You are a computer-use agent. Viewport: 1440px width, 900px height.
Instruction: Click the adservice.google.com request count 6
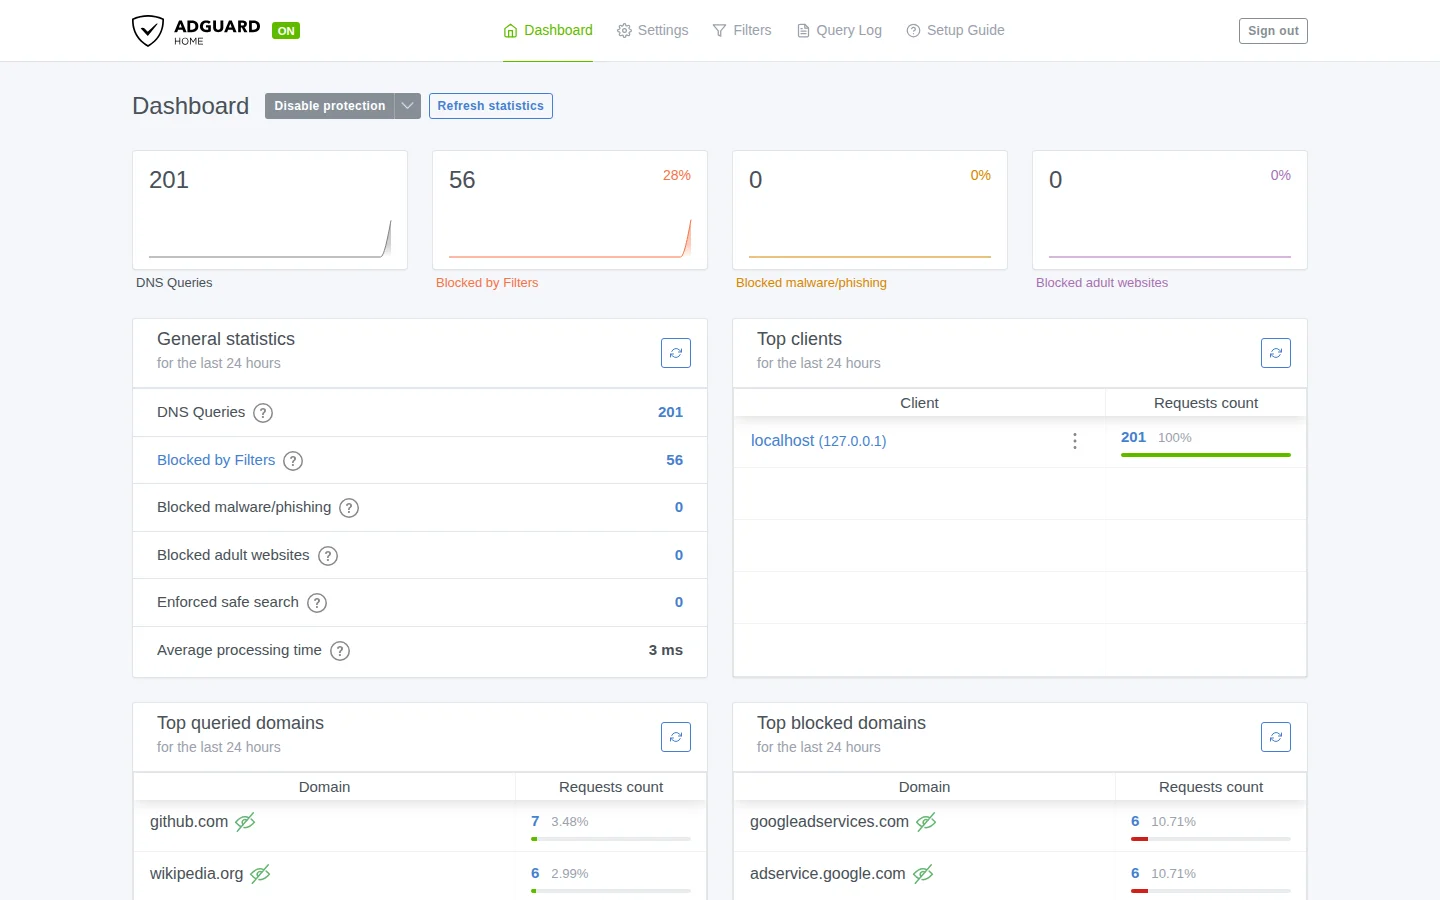pos(1135,873)
